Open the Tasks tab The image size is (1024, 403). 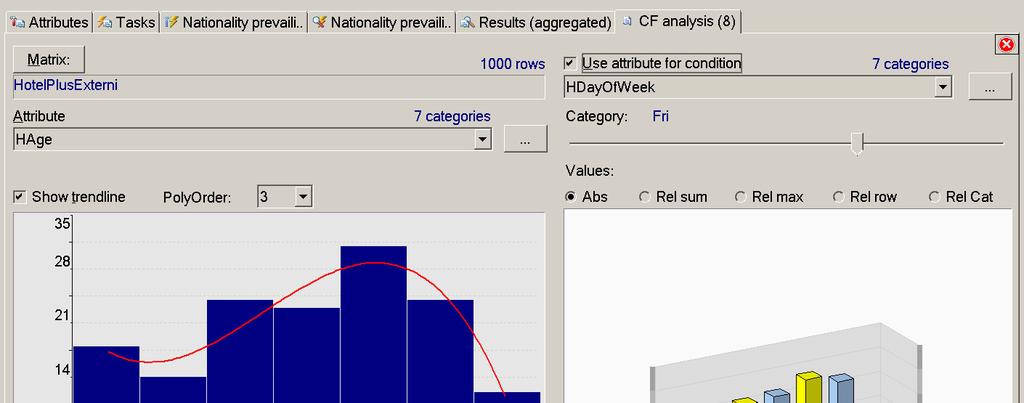tap(126, 22)
